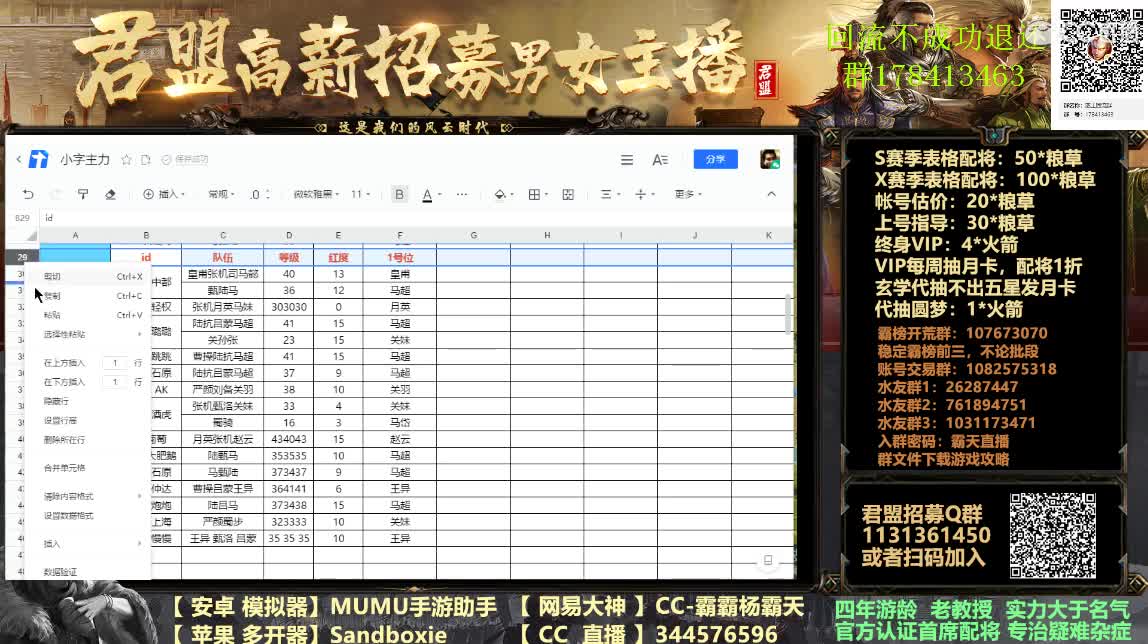Image resolution: width=1148 pixels, height=644 pixels.
Task: Click the formula bar showing id
Action: [417, 217]
